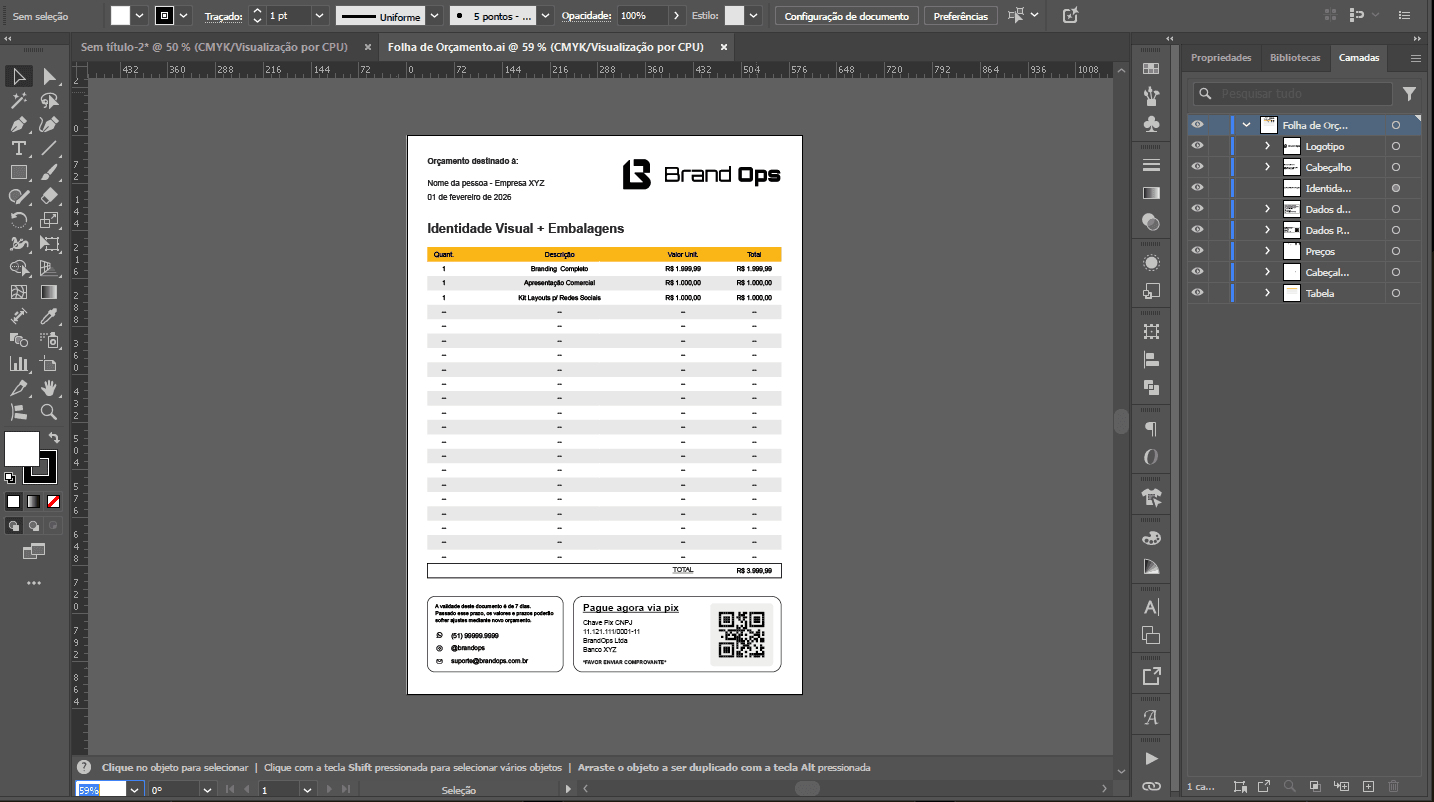Open the Preferências button
Screen dimensions: 1434x802
(960, 16)
